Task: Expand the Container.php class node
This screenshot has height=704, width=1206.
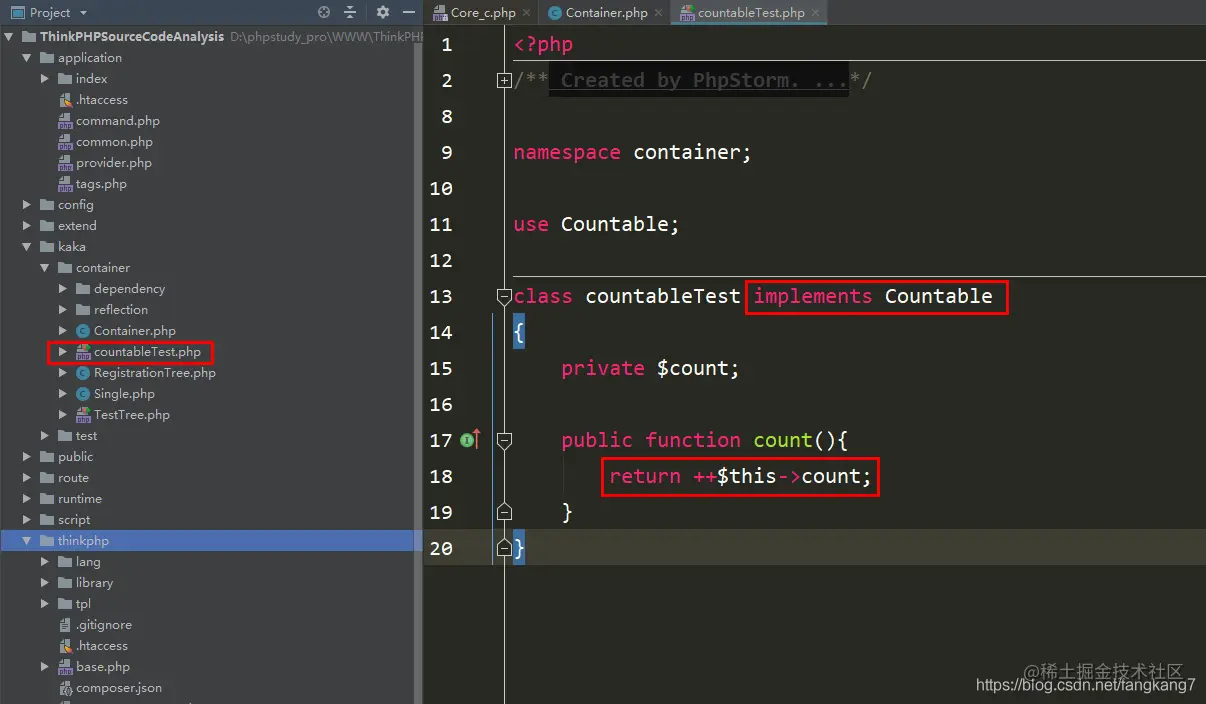Action: point(63,331)
